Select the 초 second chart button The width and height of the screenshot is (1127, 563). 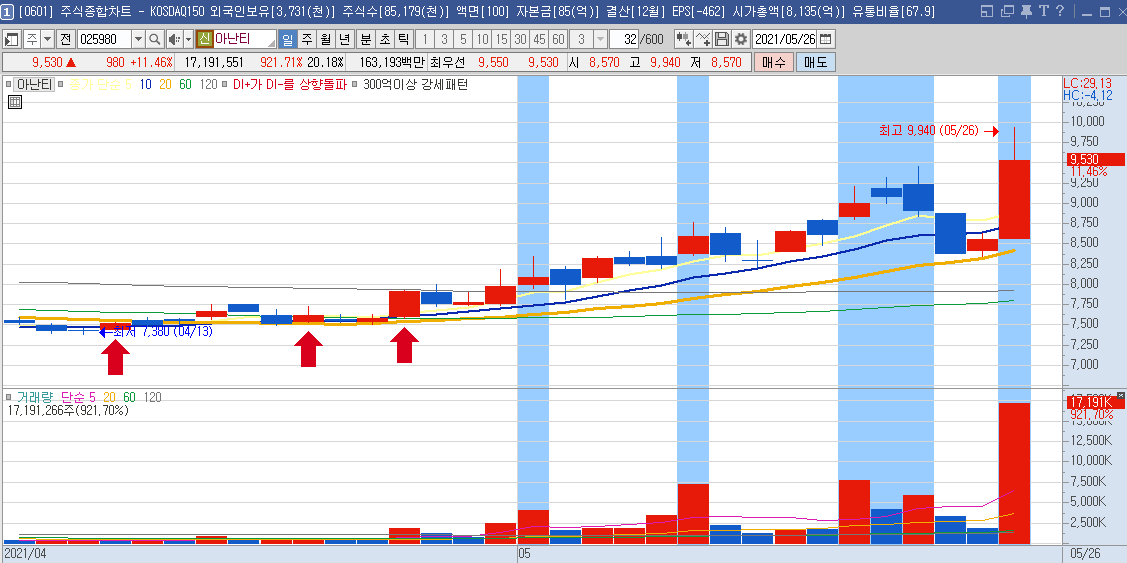coord(385,40)
